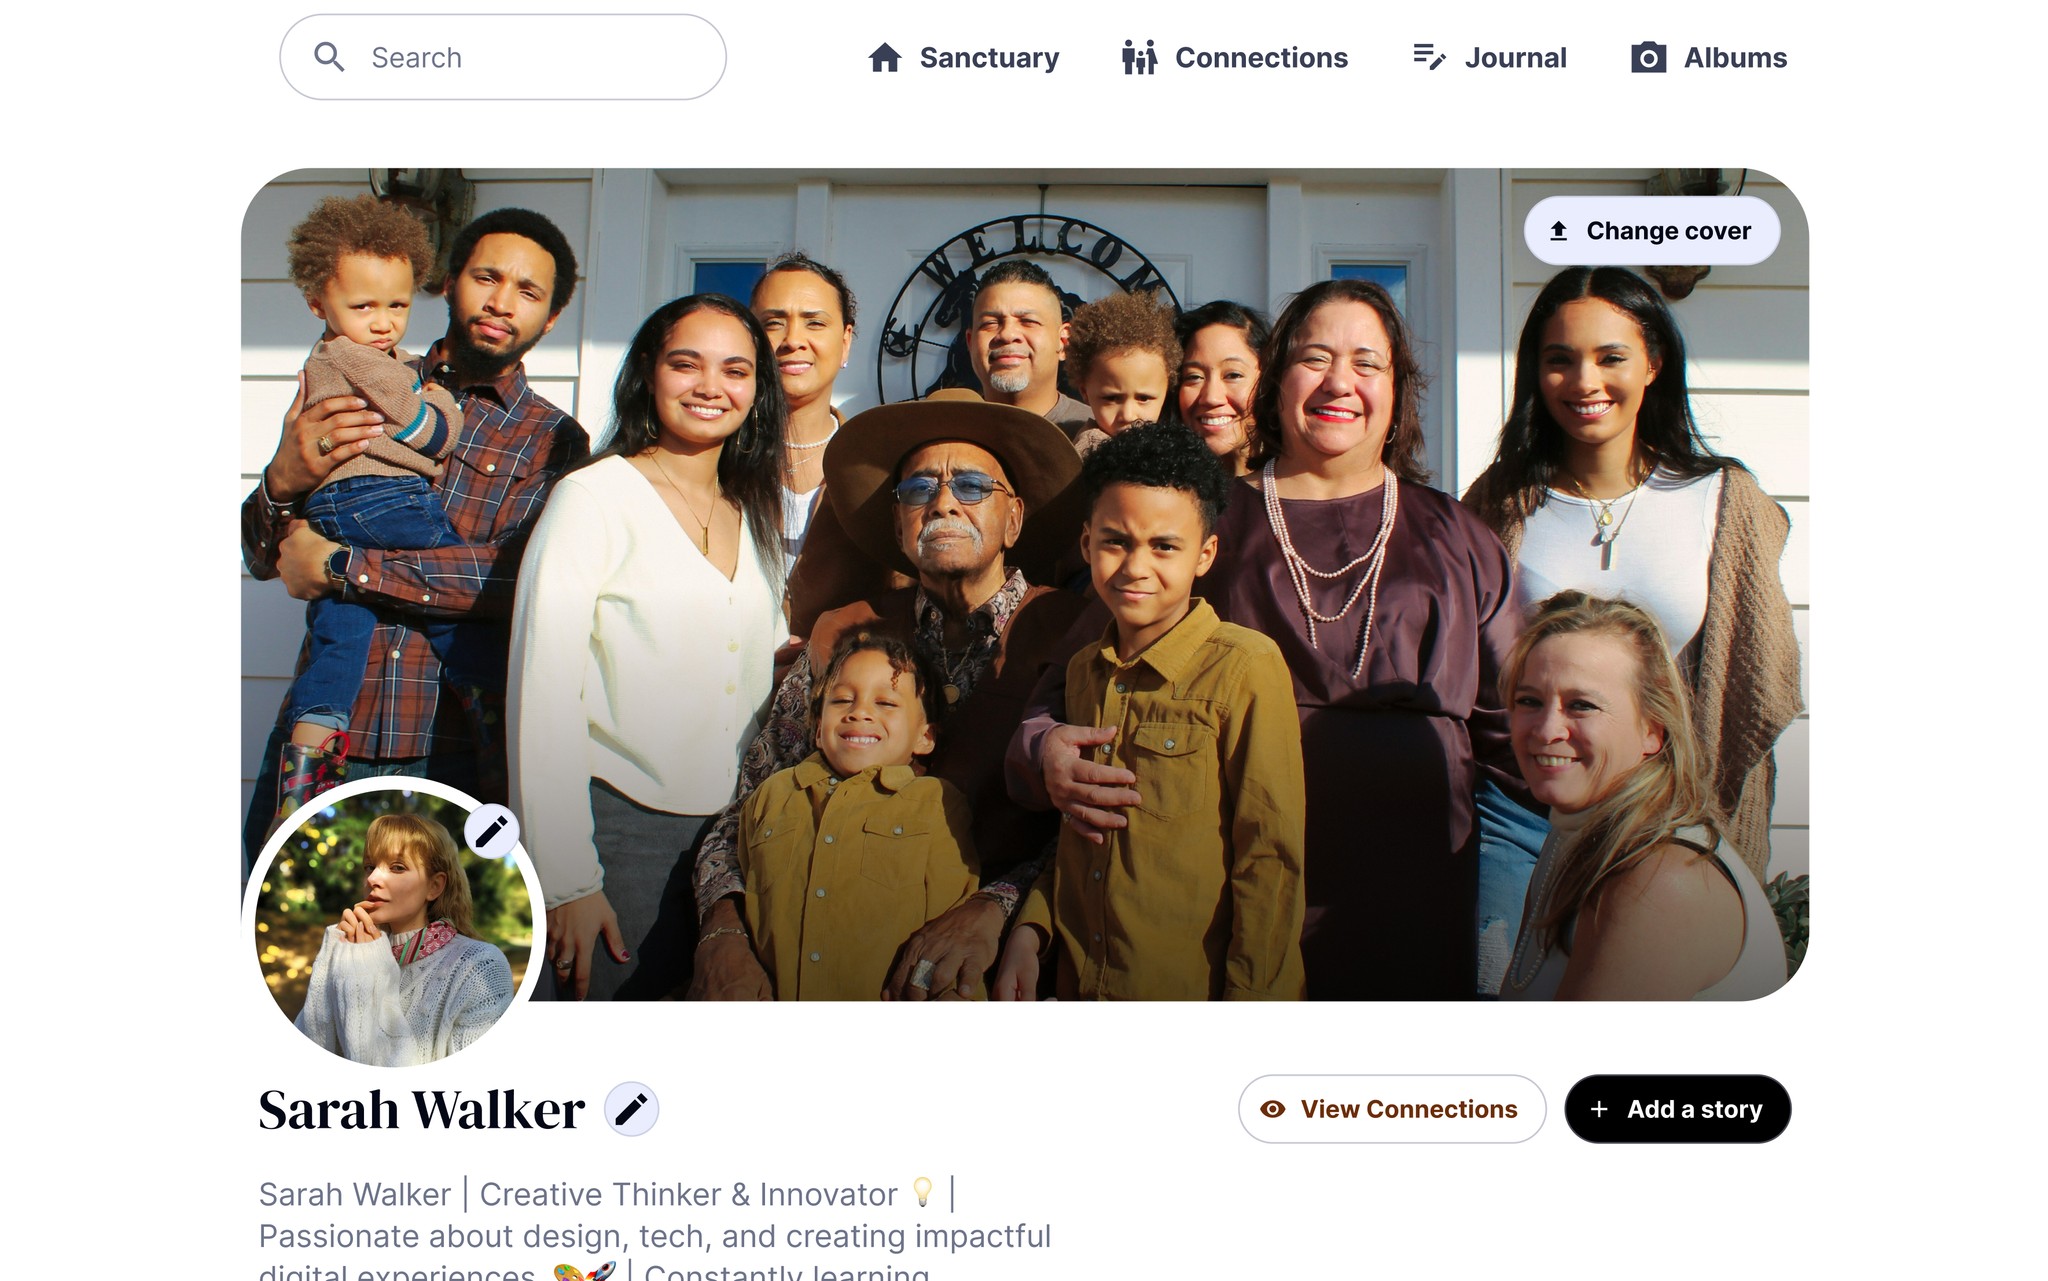The image size is (2048, 1281).
Task: Focus the Search input field
Action: point(503,57)
